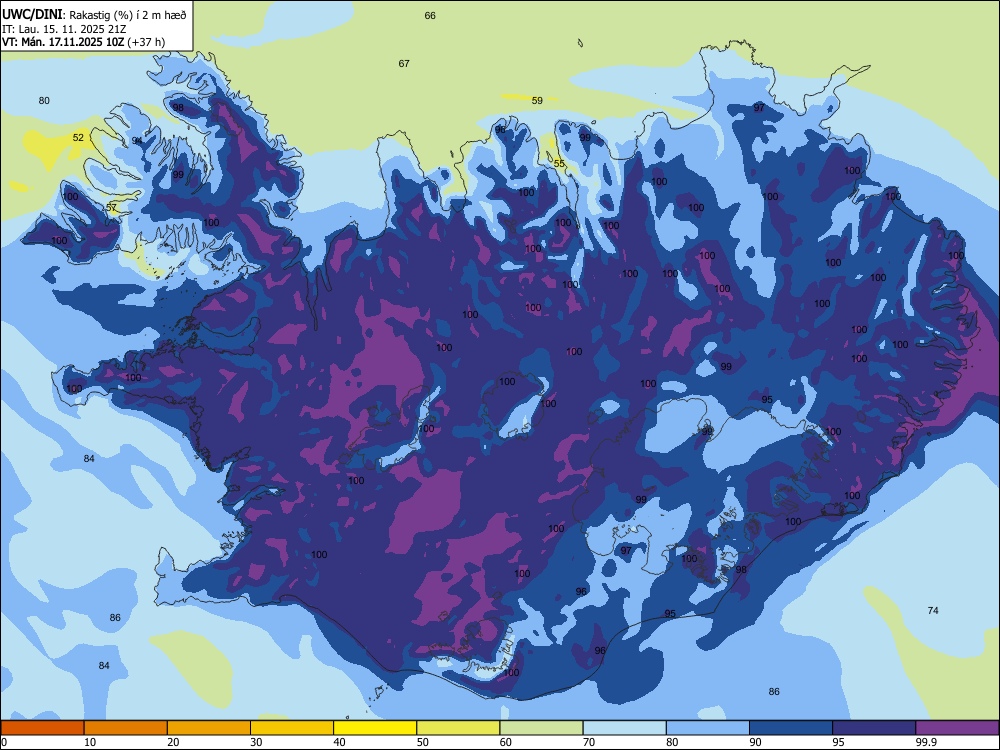The image size is (1000, 750).
Task: Click the humidity value 57 on the map
Action: tap(112, 207)
